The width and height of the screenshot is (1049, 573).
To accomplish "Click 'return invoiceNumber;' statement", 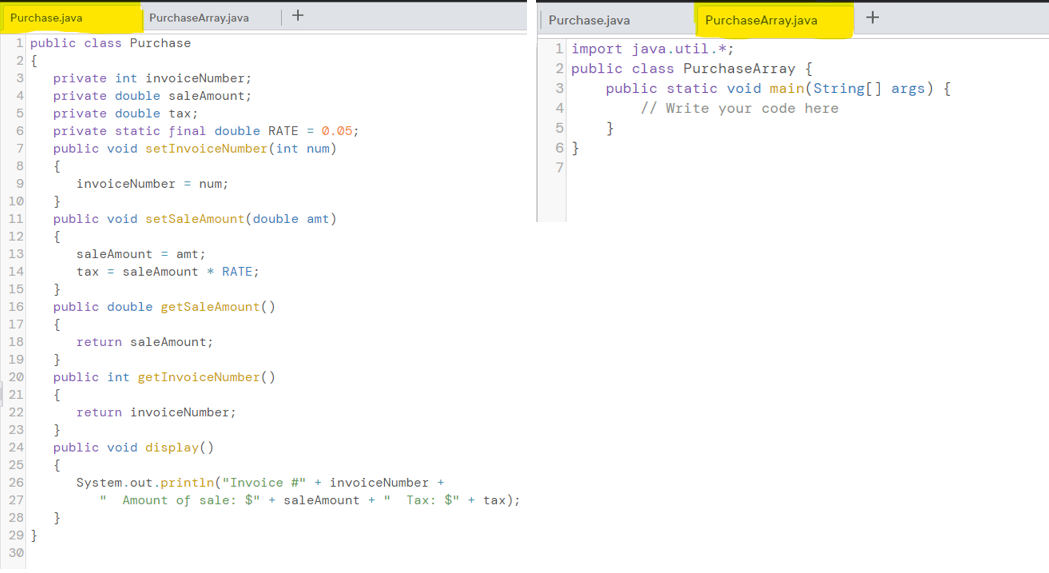I will (156, 412).
